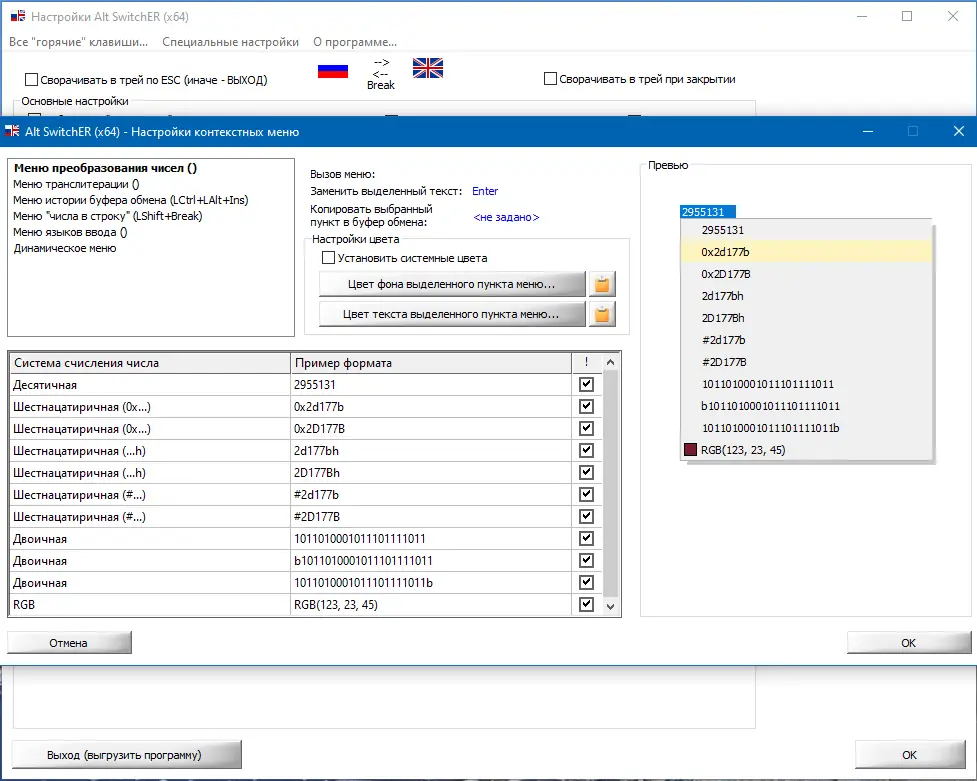Click Цвет текста выделенного пункта меню button
This screenshot has height=781, width=977.
point(452,314)
